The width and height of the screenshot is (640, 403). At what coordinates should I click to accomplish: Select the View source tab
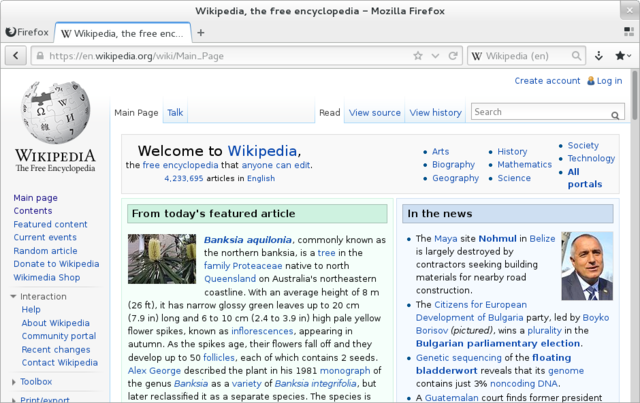[x=374, y=113]
